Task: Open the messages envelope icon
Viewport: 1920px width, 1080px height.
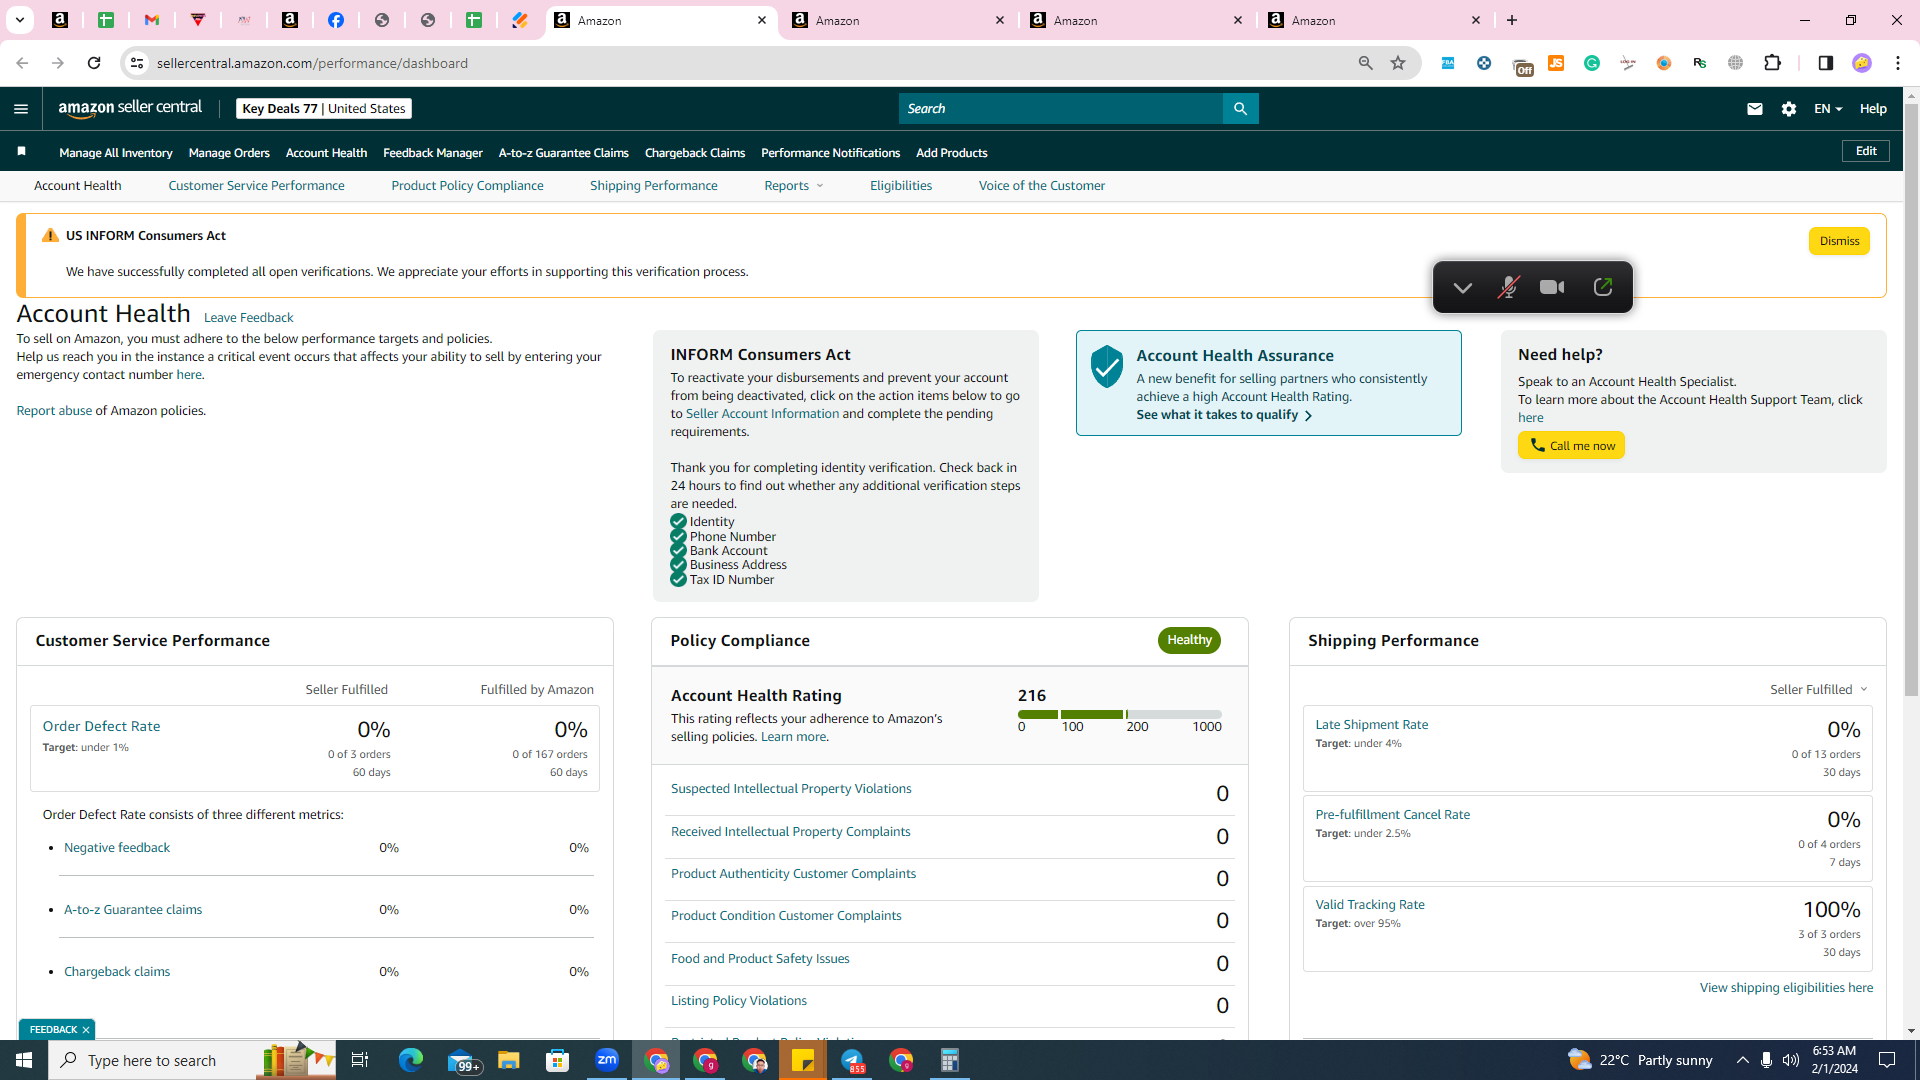Action: [x=1755, y=109]
